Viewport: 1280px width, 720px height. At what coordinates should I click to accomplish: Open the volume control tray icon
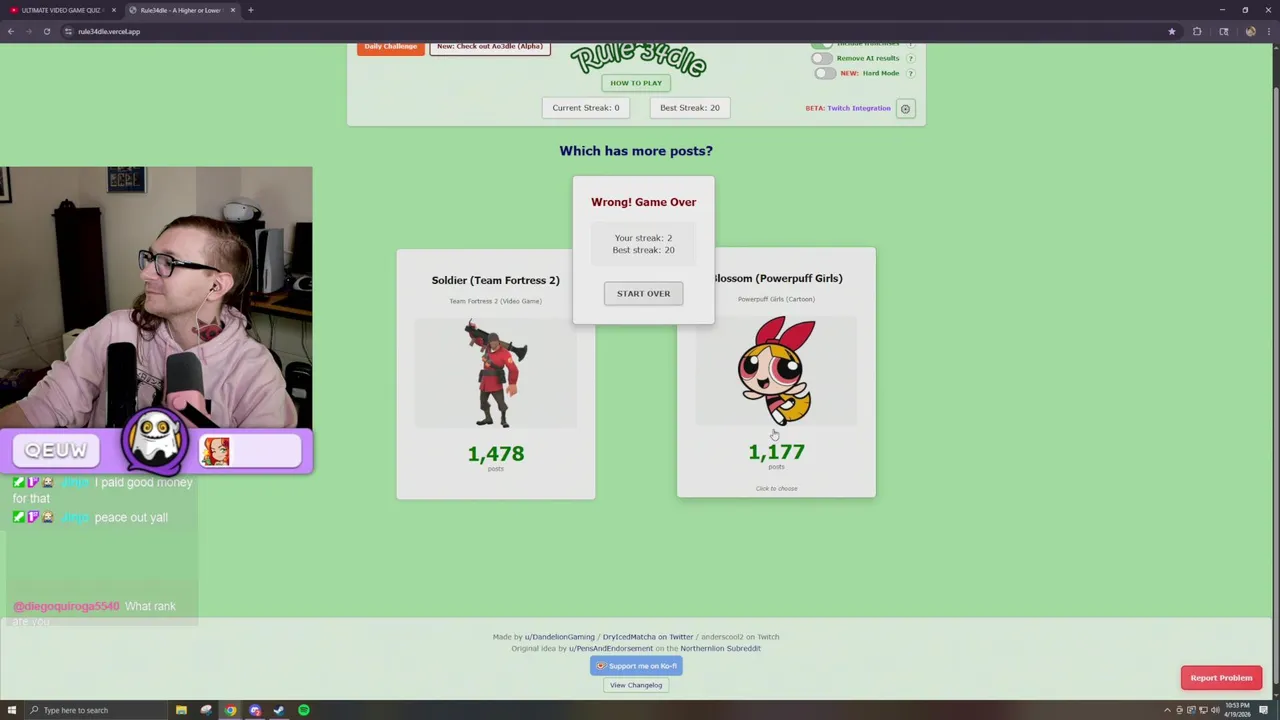click(1215, 710)
